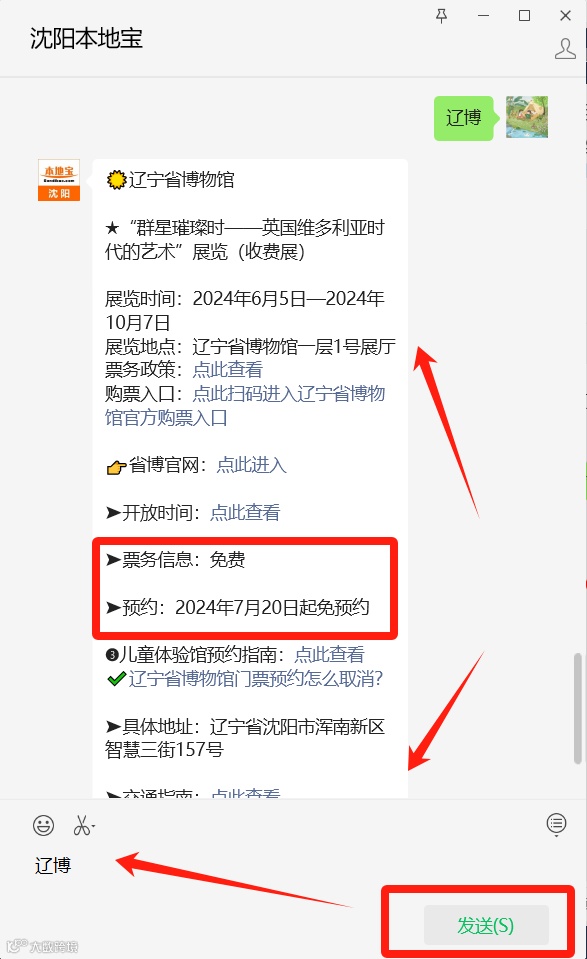The image size is (587, 959).
Task: View 开放时间 点此查看 link
Action: tap(245, 513)
